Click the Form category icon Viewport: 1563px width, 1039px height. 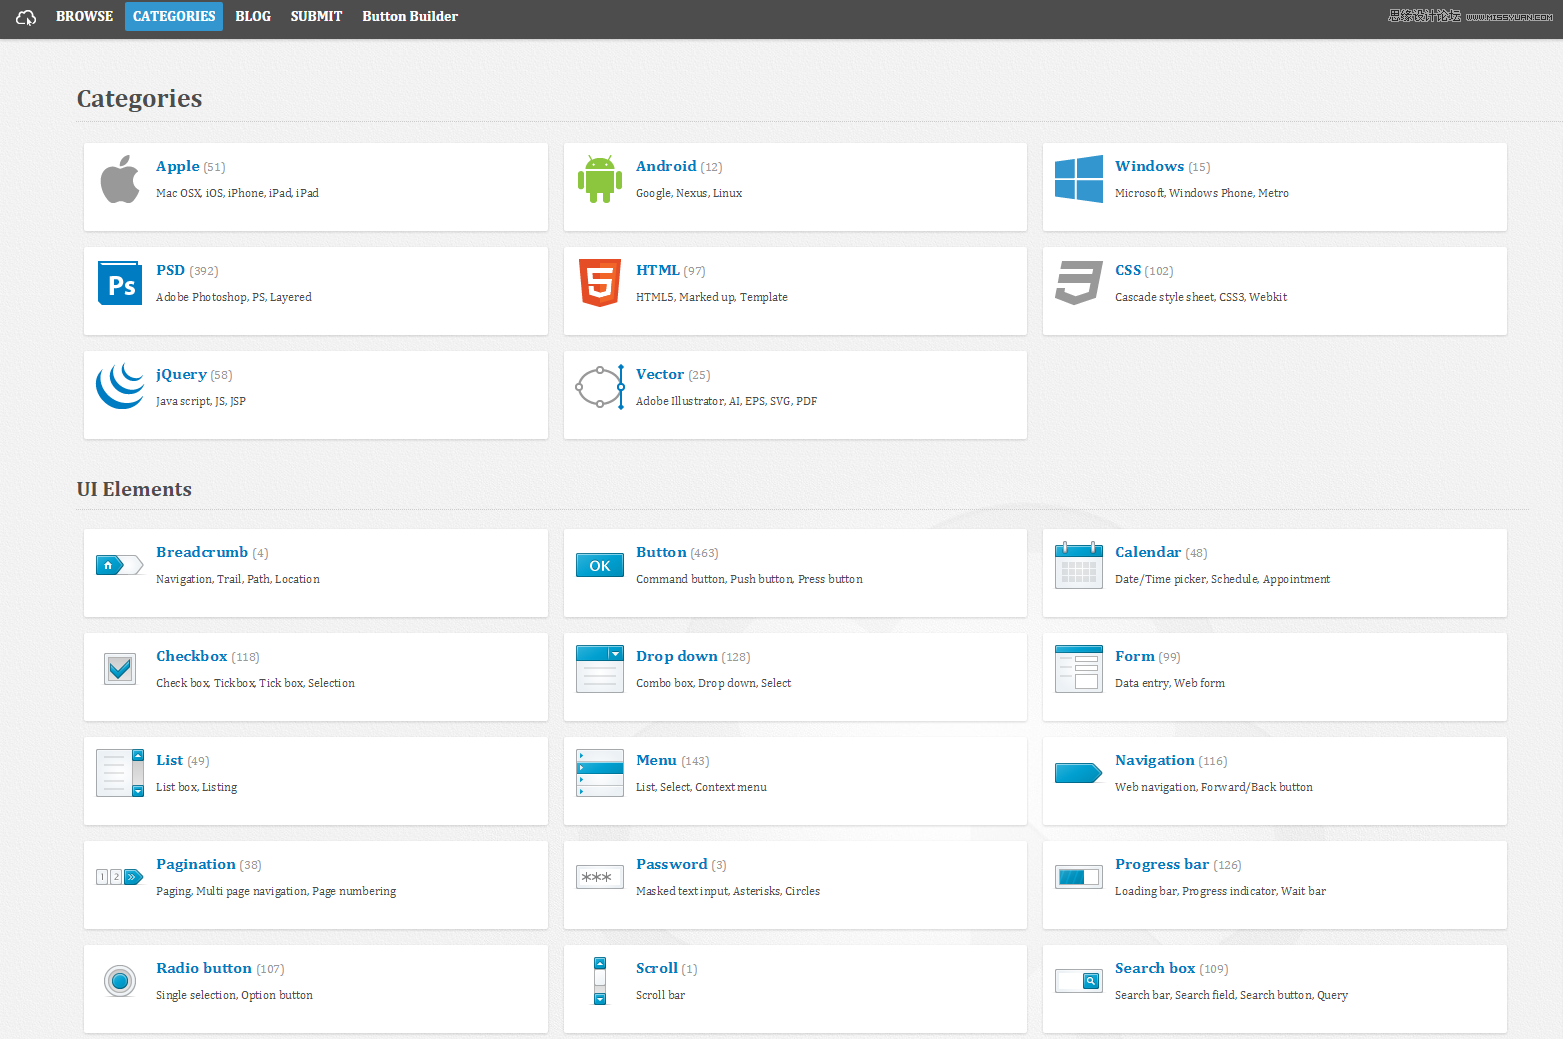pos(1079,669)
